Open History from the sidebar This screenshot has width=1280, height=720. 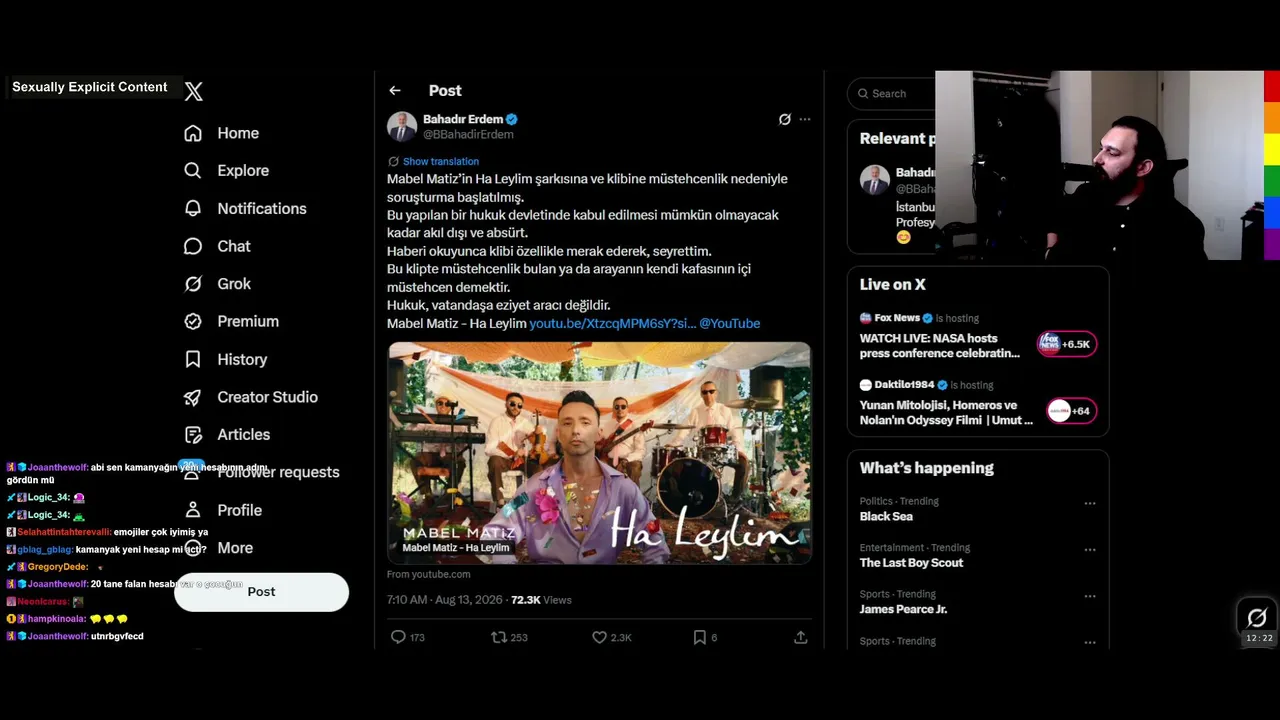pyautogui.click(x=225, y=359)
